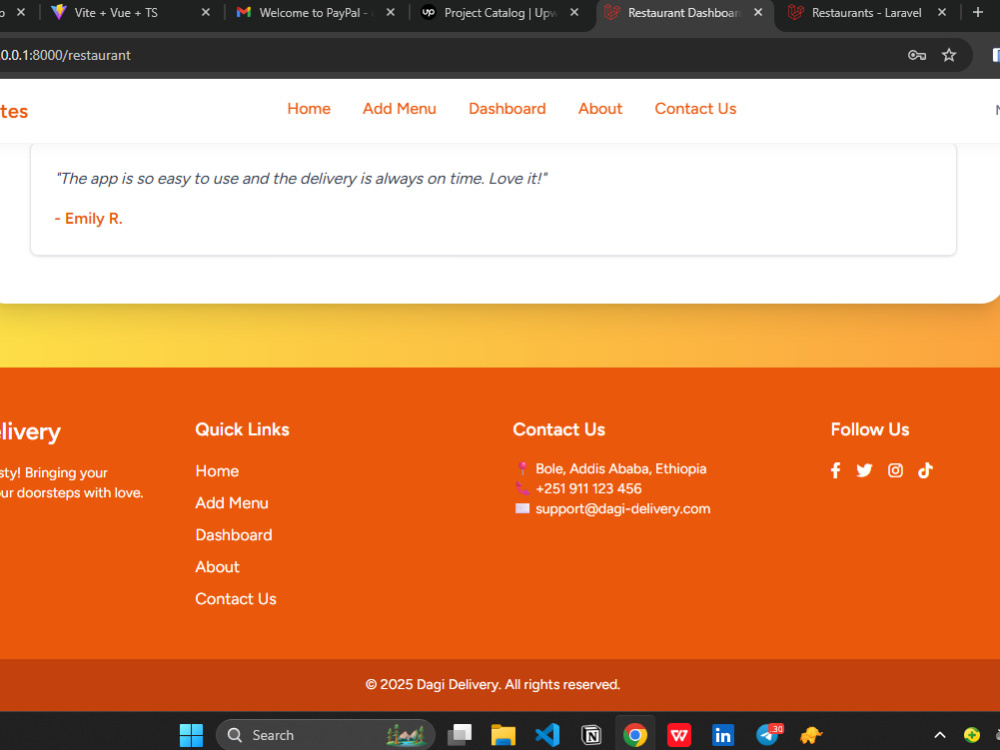The image size is (1000, 750).
Task: Click the Emily R. testimonial author name
Action: pyautogui.click(x=88, y=219)
